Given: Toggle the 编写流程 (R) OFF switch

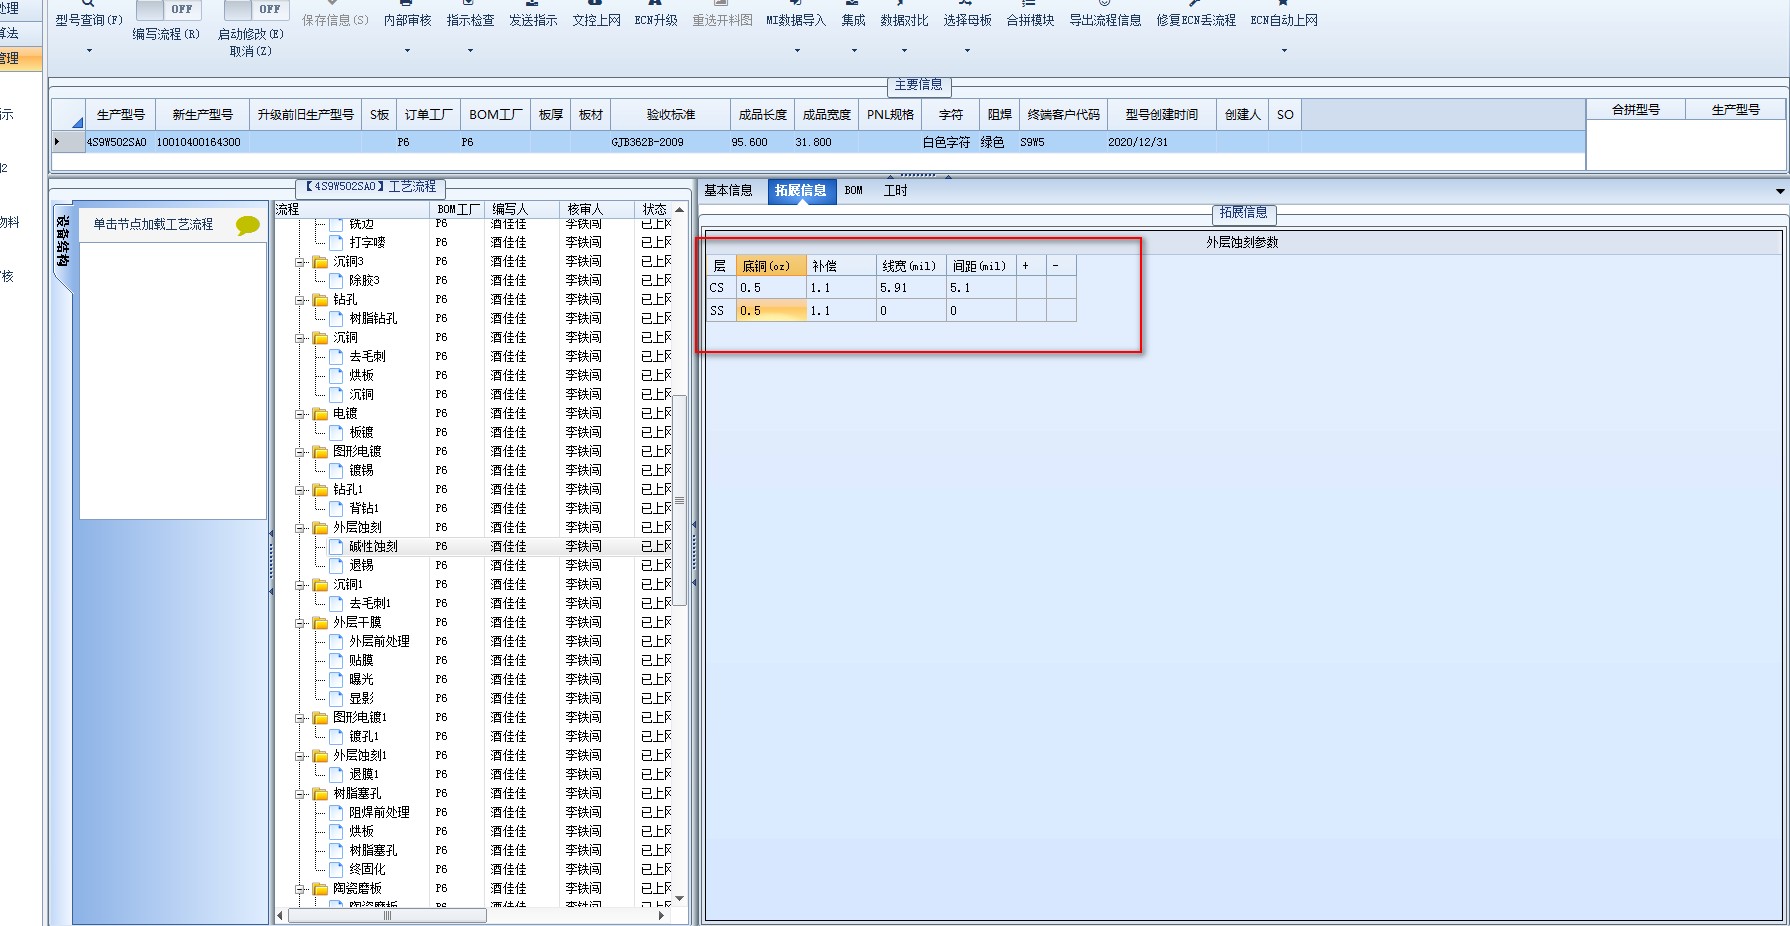Looking at the screenshot, I should coord(168,10).
